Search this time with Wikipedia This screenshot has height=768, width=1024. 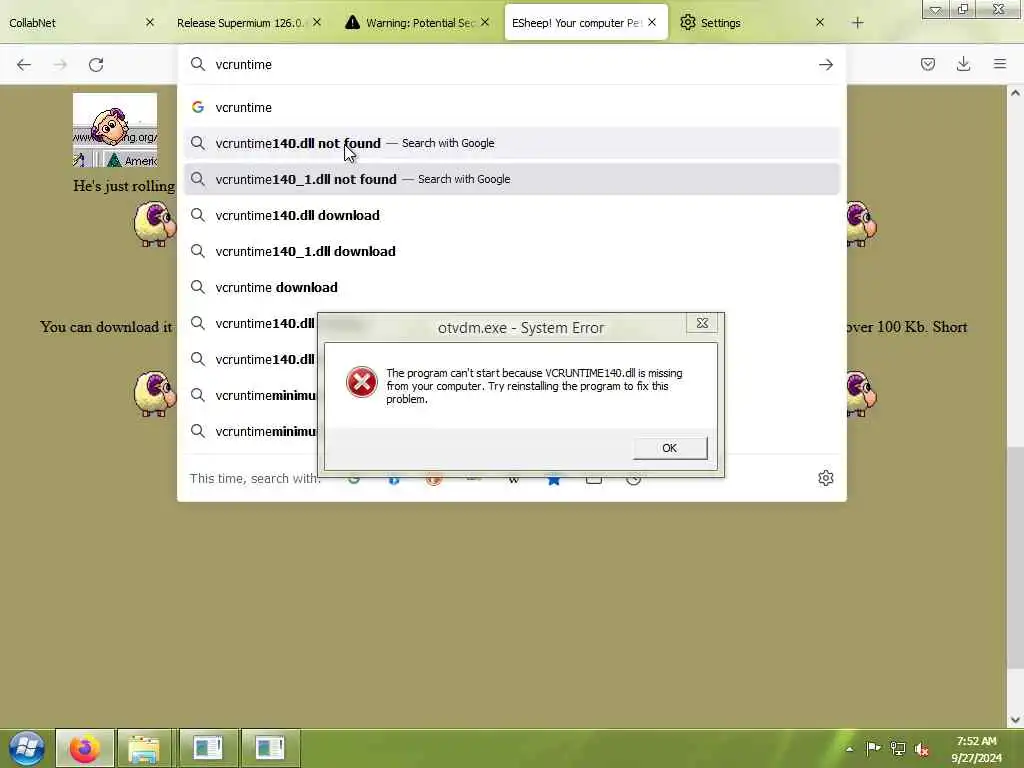514,481
